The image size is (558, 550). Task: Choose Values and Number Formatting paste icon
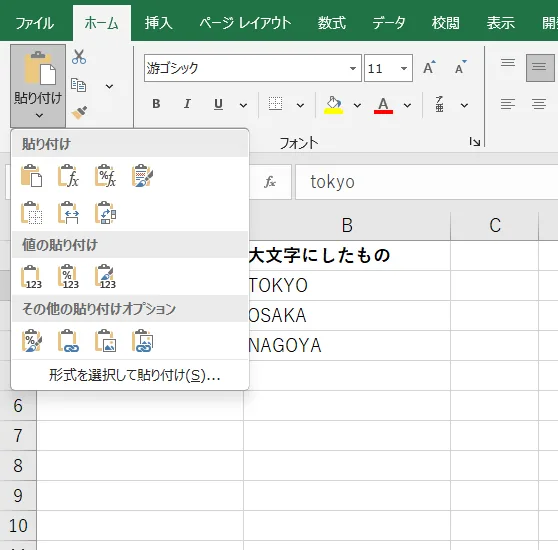coord(68,276)
